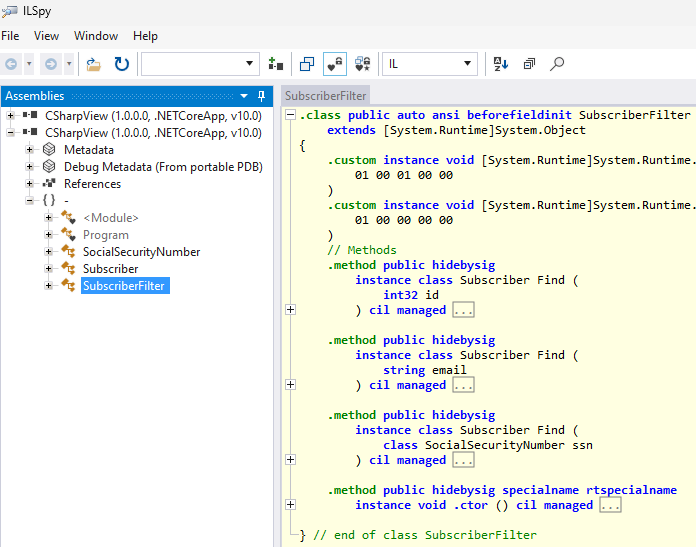Click the Assemblies panel pin icon

[261, 96]
